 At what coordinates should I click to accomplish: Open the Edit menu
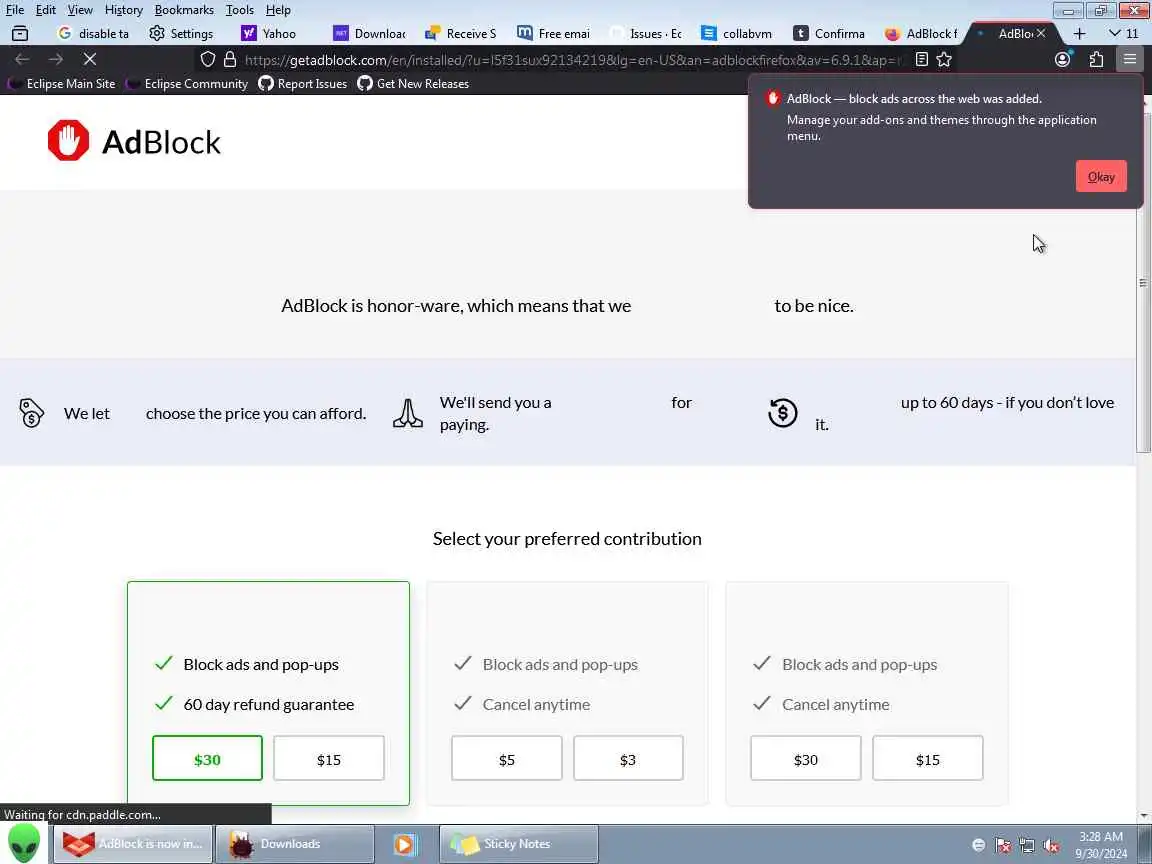46,10
